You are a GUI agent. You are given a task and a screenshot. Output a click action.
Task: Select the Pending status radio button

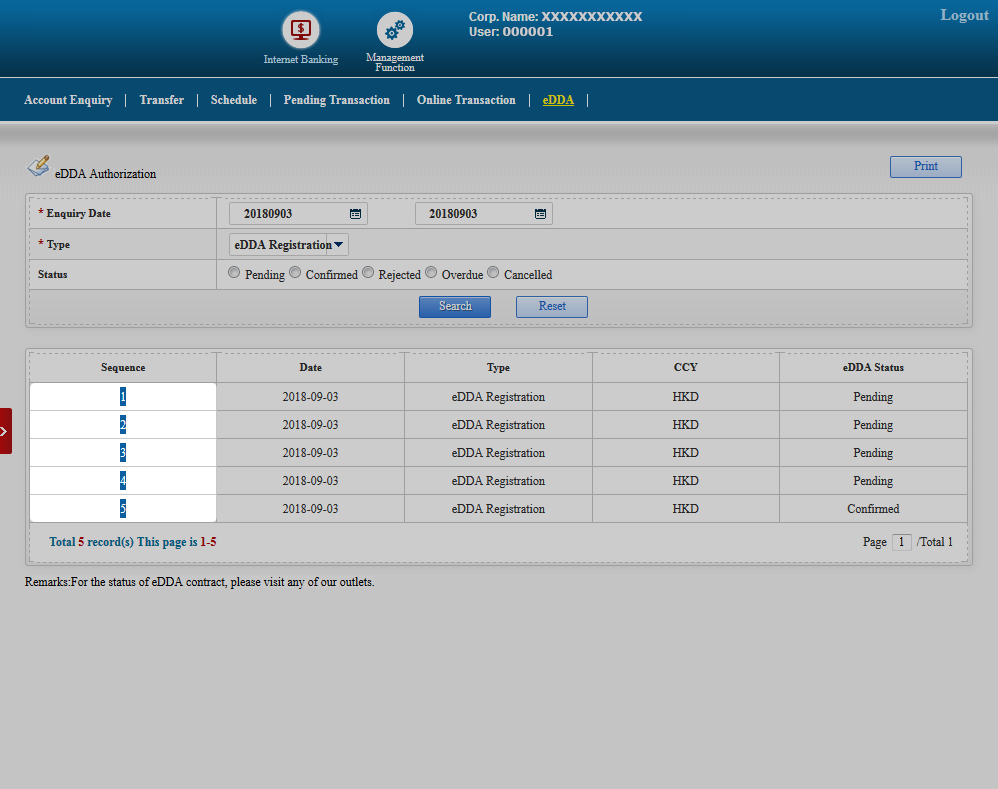[234, 273]
